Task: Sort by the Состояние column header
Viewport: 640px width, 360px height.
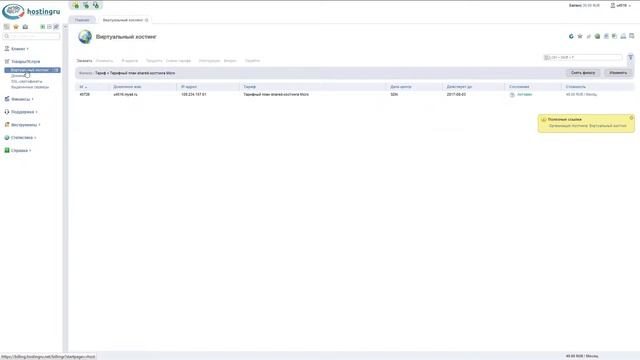Action: (519, 87)
